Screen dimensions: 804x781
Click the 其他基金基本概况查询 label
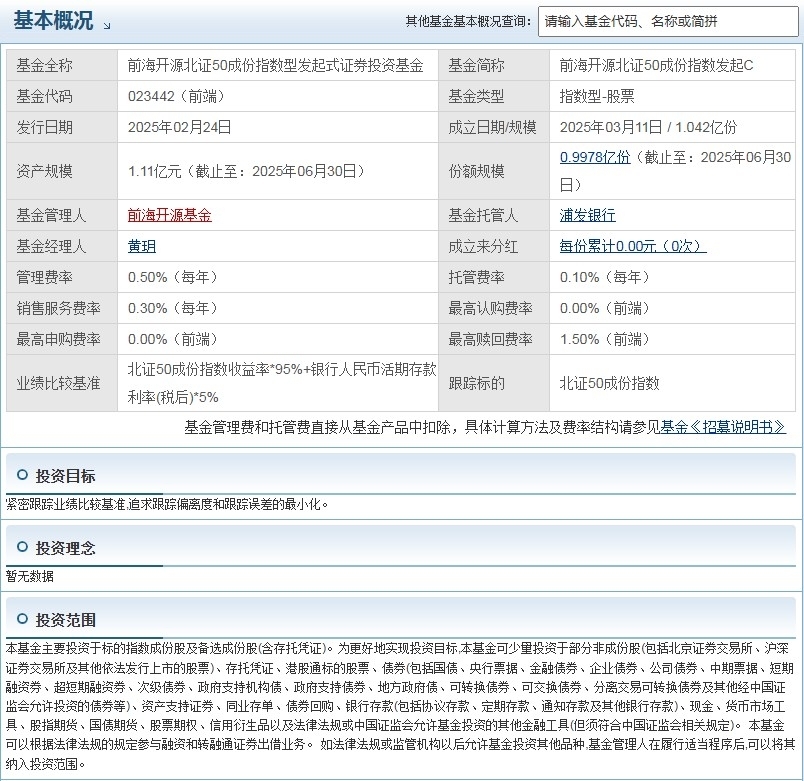[x=469, y=22]
